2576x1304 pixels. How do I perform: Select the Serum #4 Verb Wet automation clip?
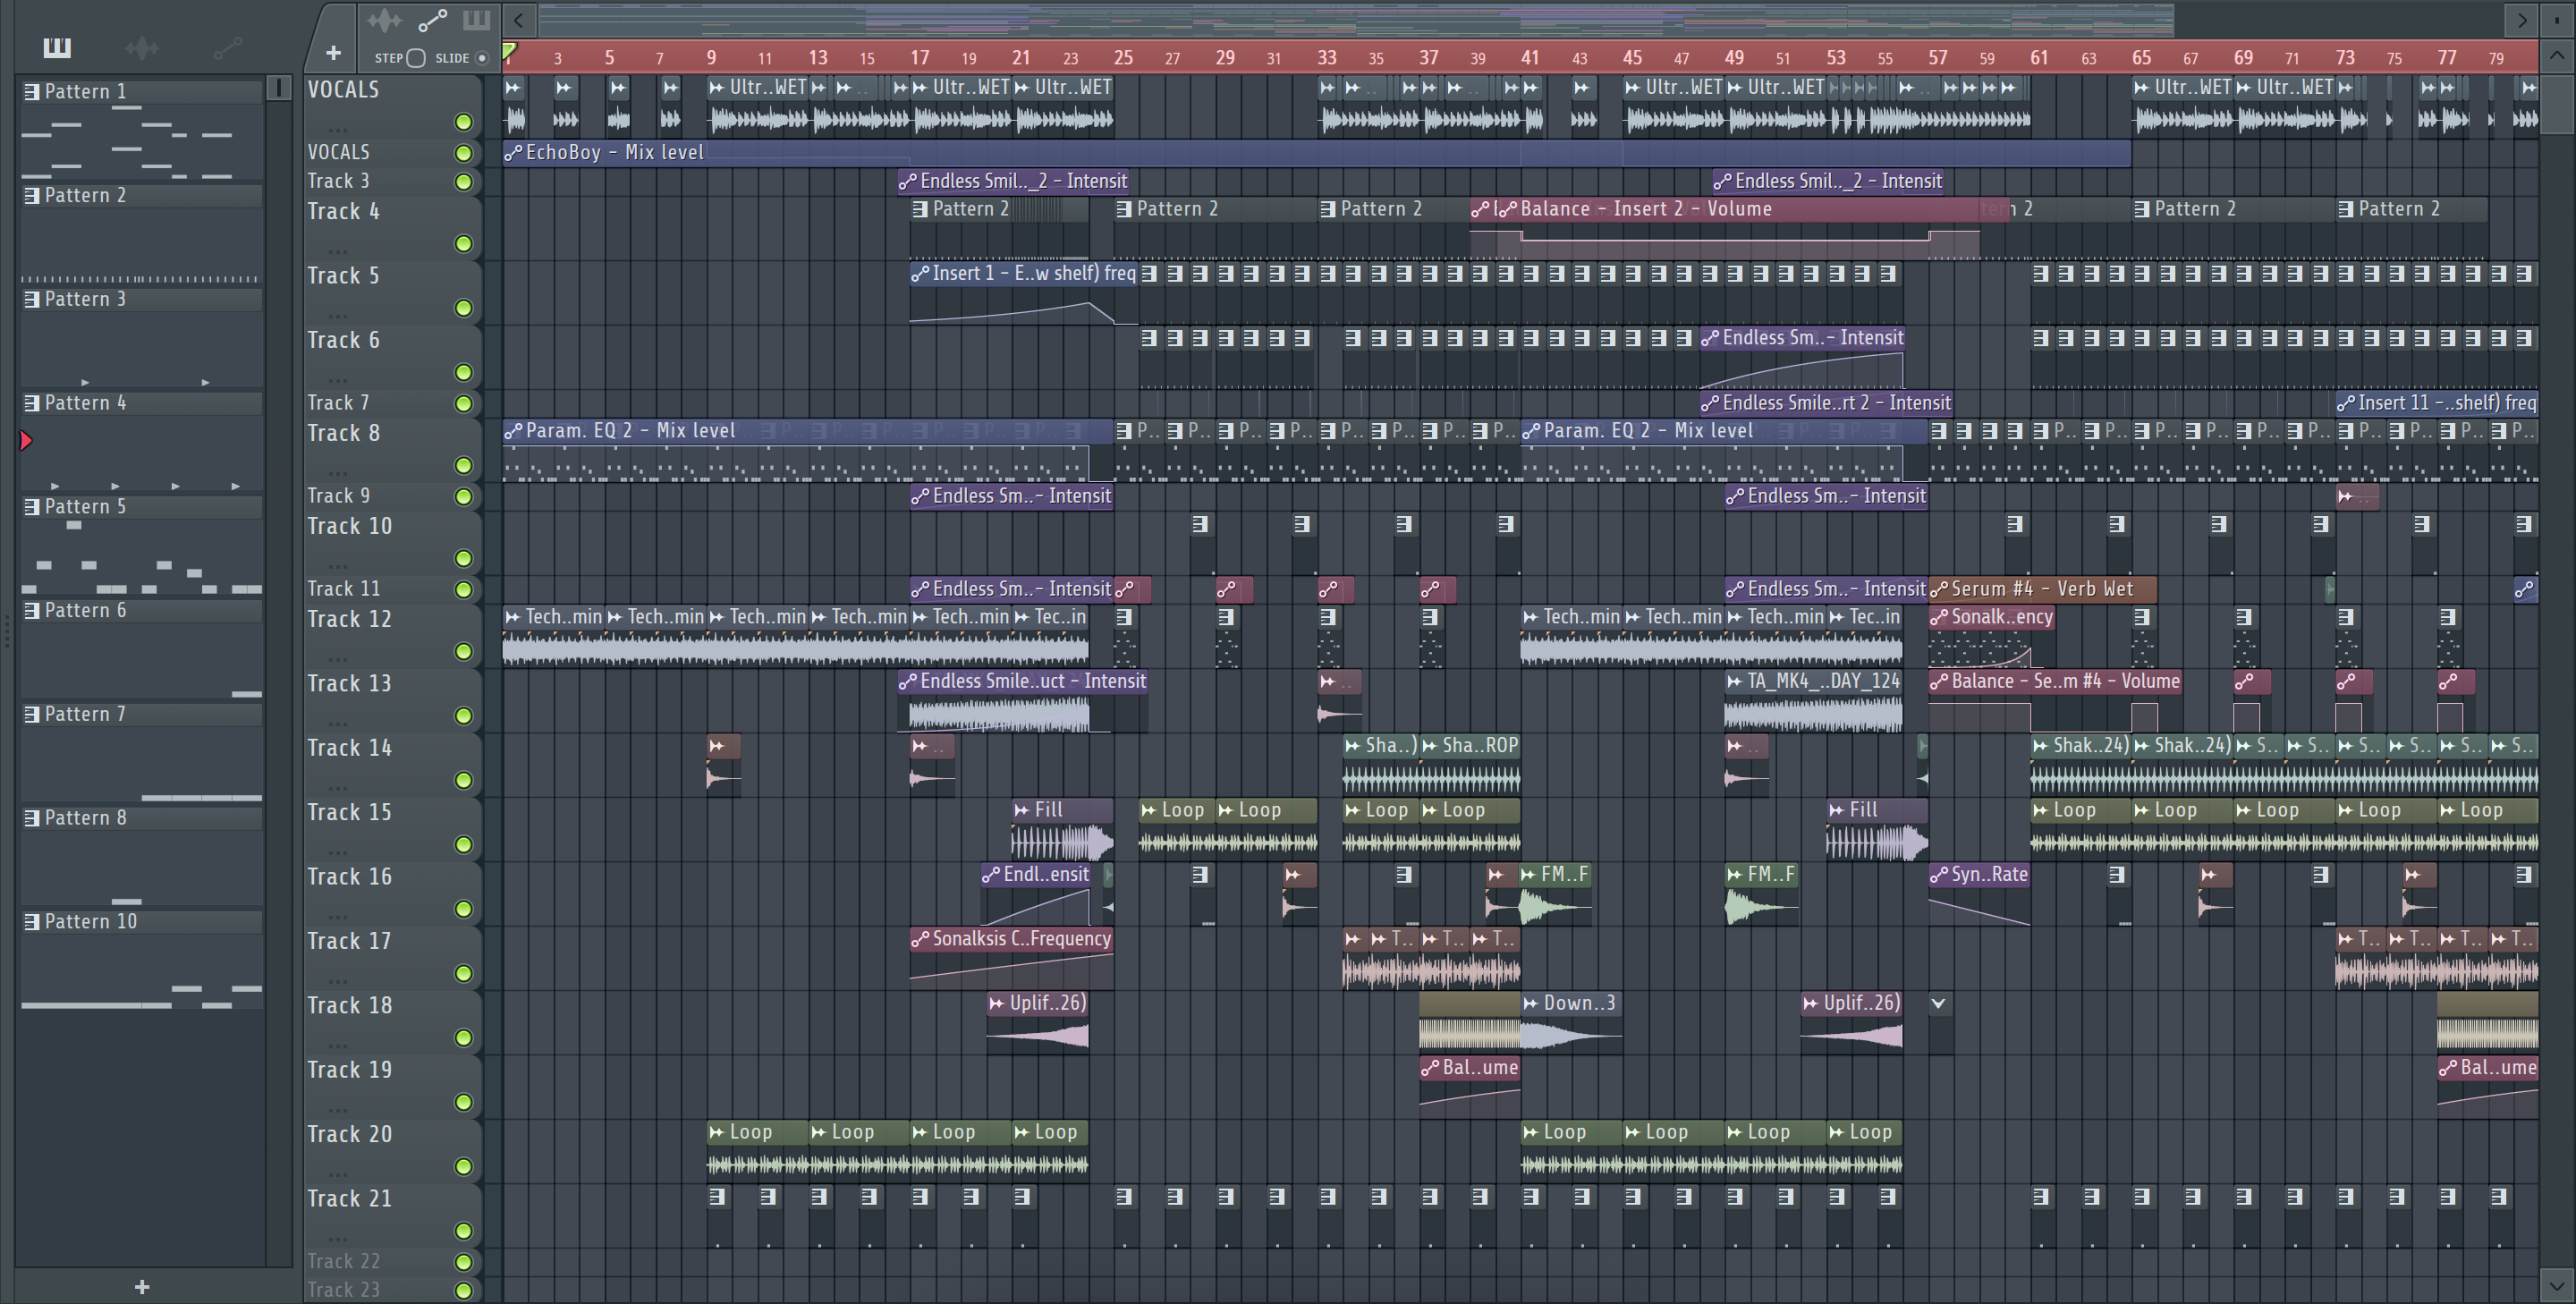pyautogui.click(x=2041, y=589)
